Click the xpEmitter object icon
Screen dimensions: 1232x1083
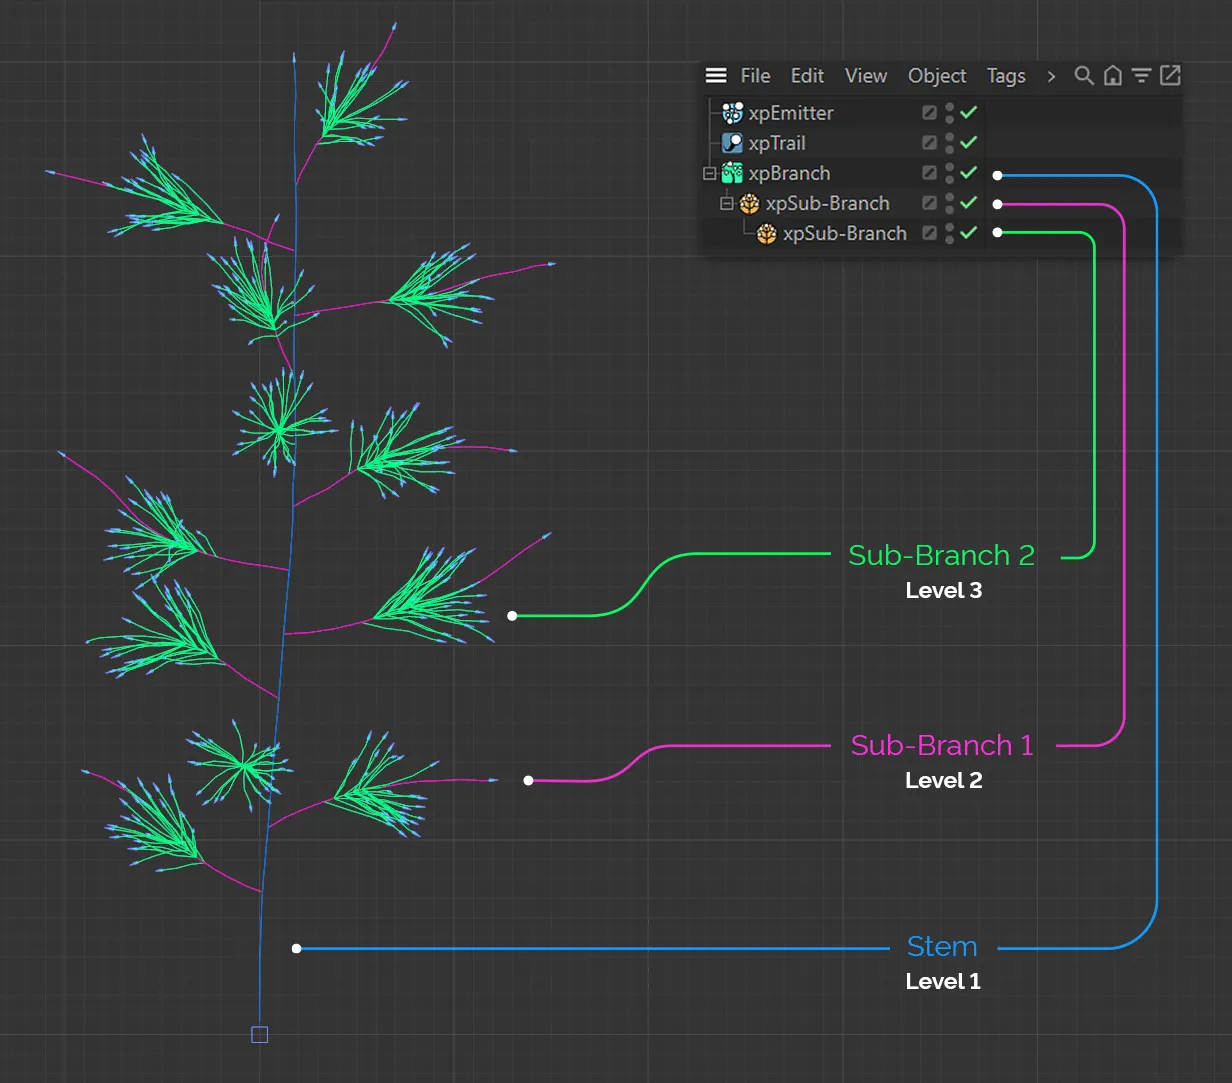tap(732, 113)
